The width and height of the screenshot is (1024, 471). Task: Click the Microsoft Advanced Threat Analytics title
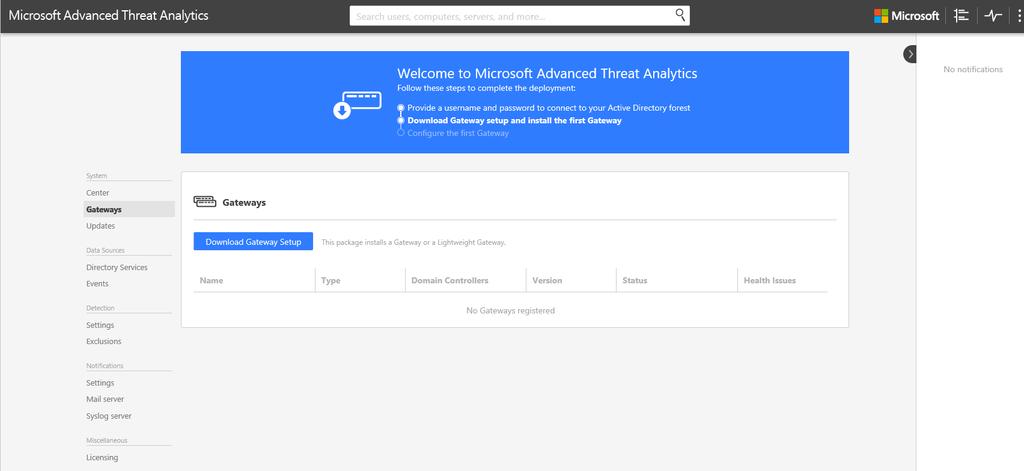click(108, 16)
